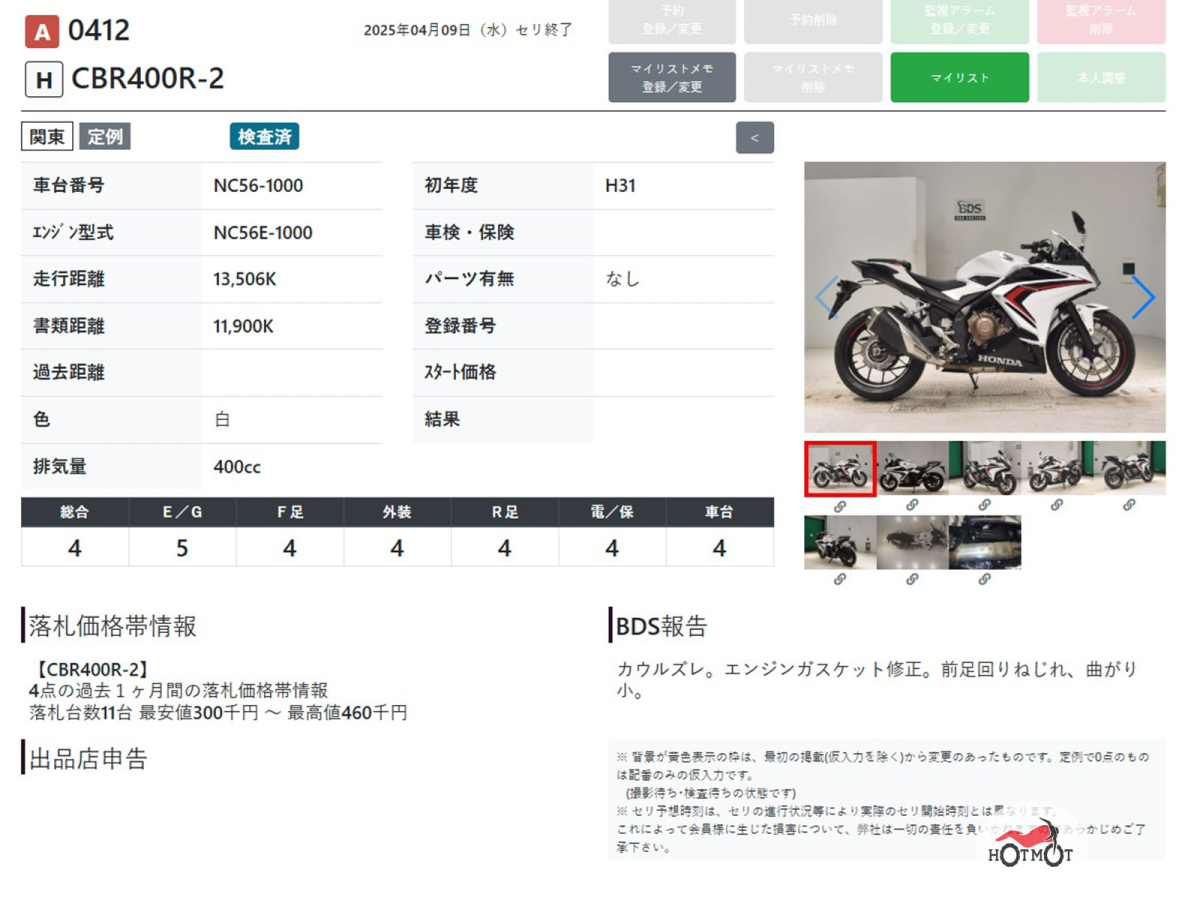Click link icon under fourth bike thumbnail
Screen dimensions: 1200x906
click(x=1057, y=506)
